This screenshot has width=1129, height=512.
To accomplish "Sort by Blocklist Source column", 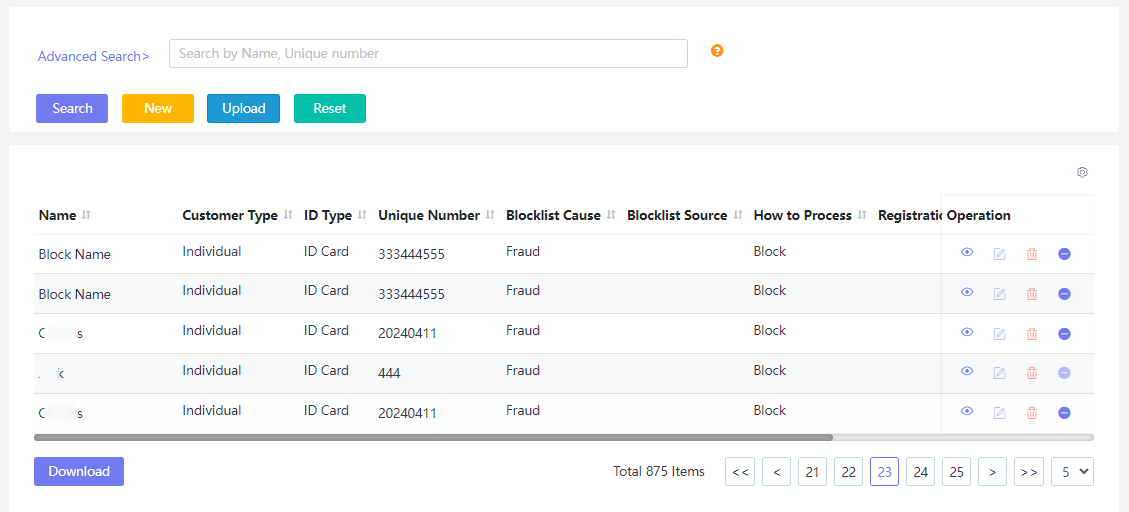I will pyautogui.click(x=737, y=215).
